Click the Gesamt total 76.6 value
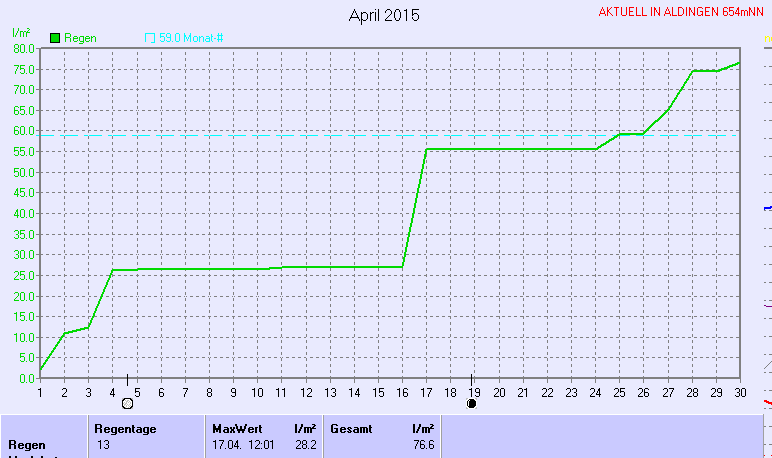Image resolution: width=772 pixels, height=458 pixels. pos(423,444)
